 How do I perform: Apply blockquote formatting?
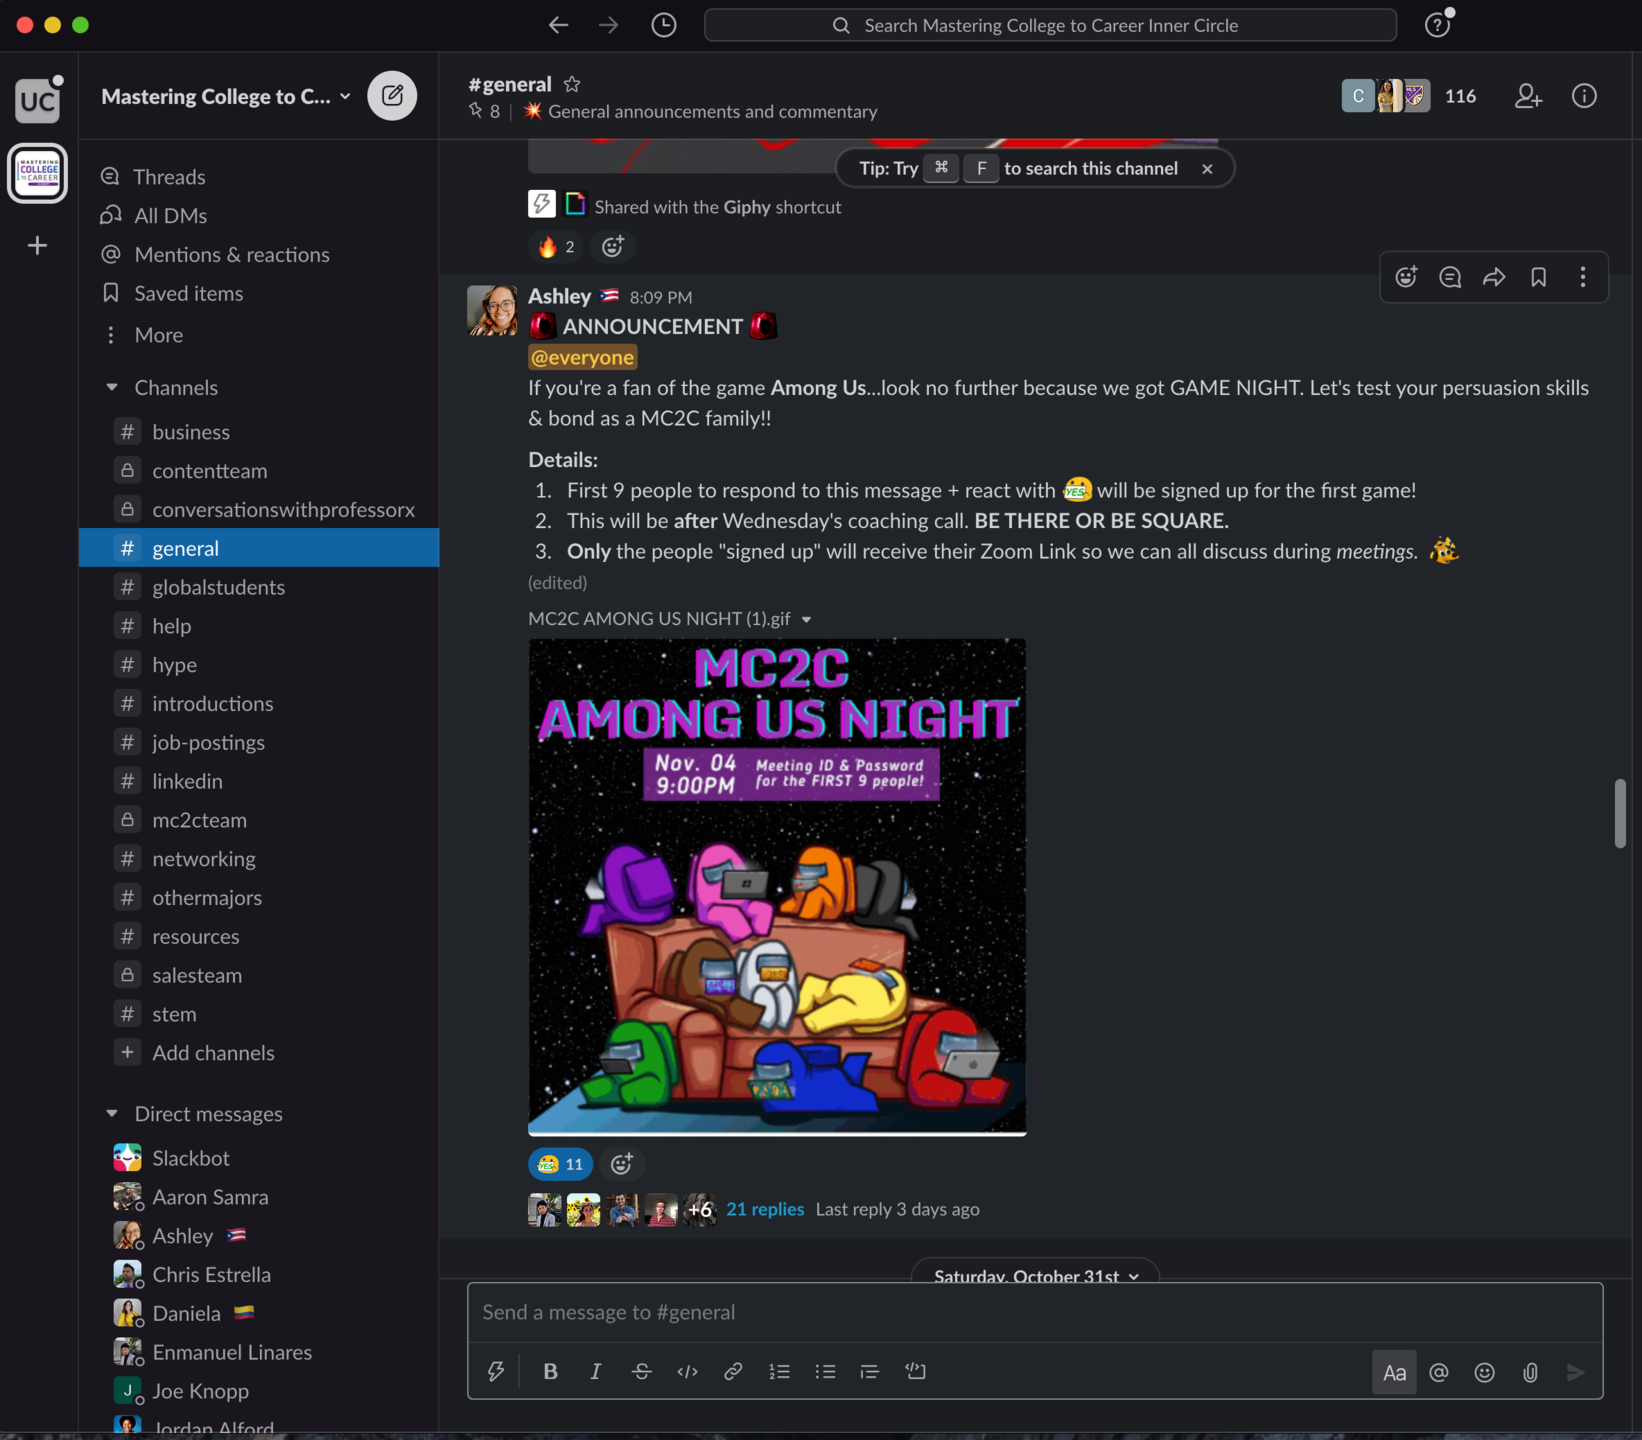870,1372
